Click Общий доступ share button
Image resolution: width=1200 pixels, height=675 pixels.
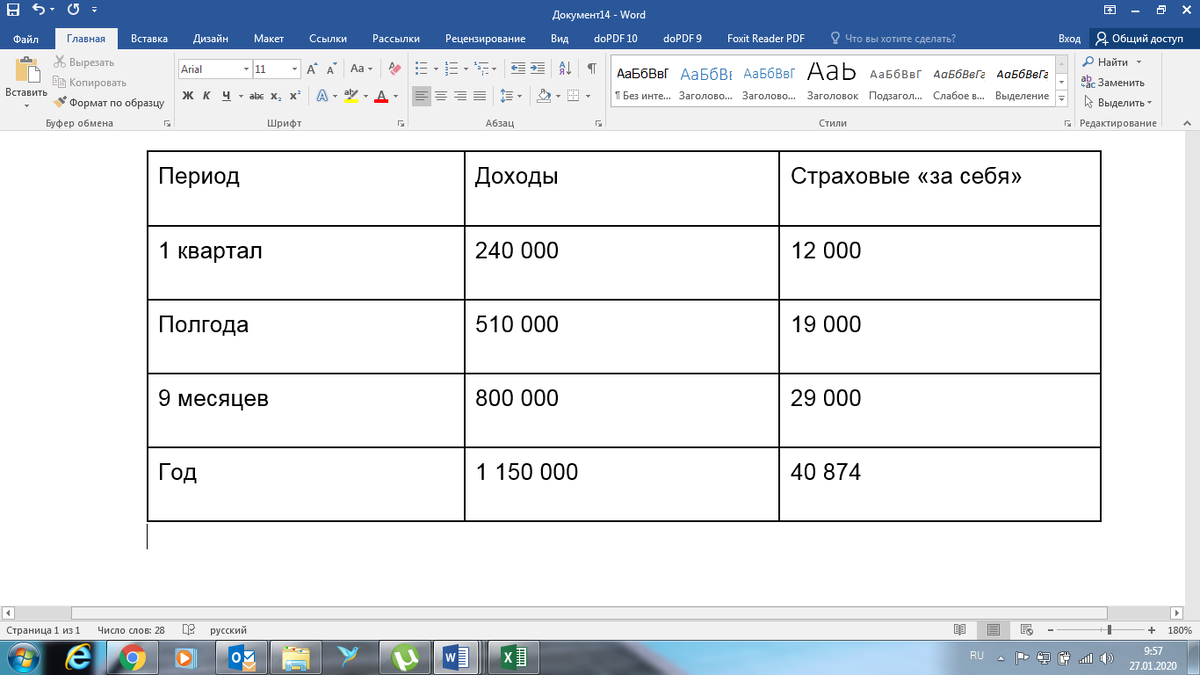point(1140,38)
